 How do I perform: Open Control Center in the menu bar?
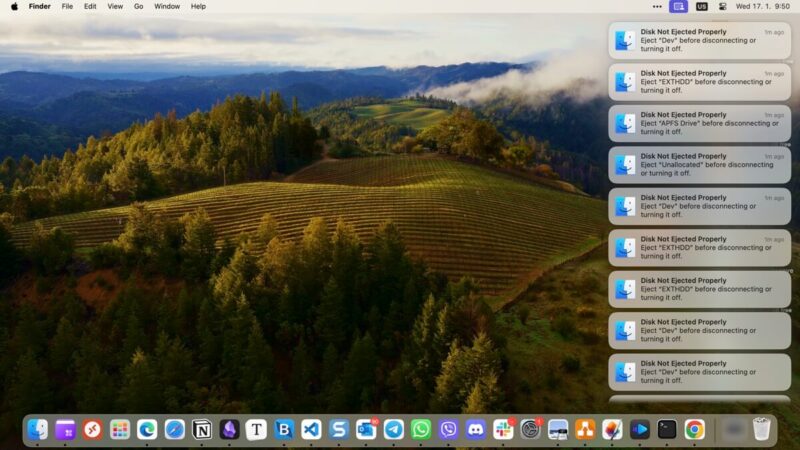coord(722,7)
